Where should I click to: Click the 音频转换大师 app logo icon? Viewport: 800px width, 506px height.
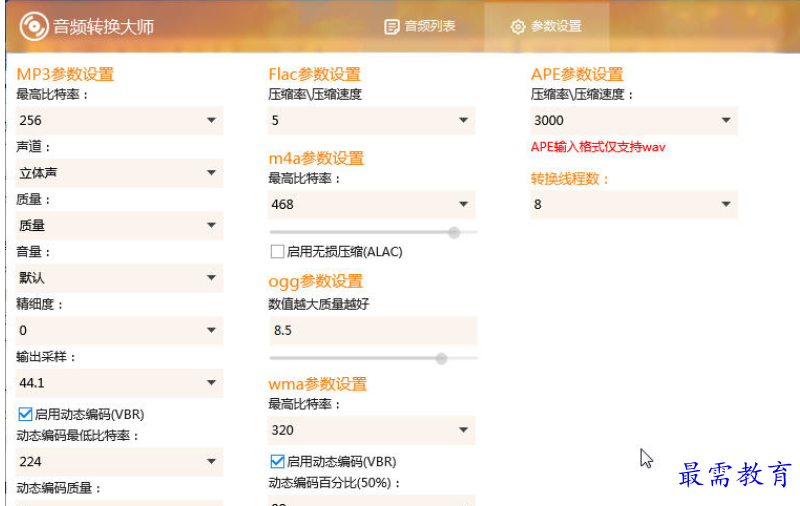point(34,26)
